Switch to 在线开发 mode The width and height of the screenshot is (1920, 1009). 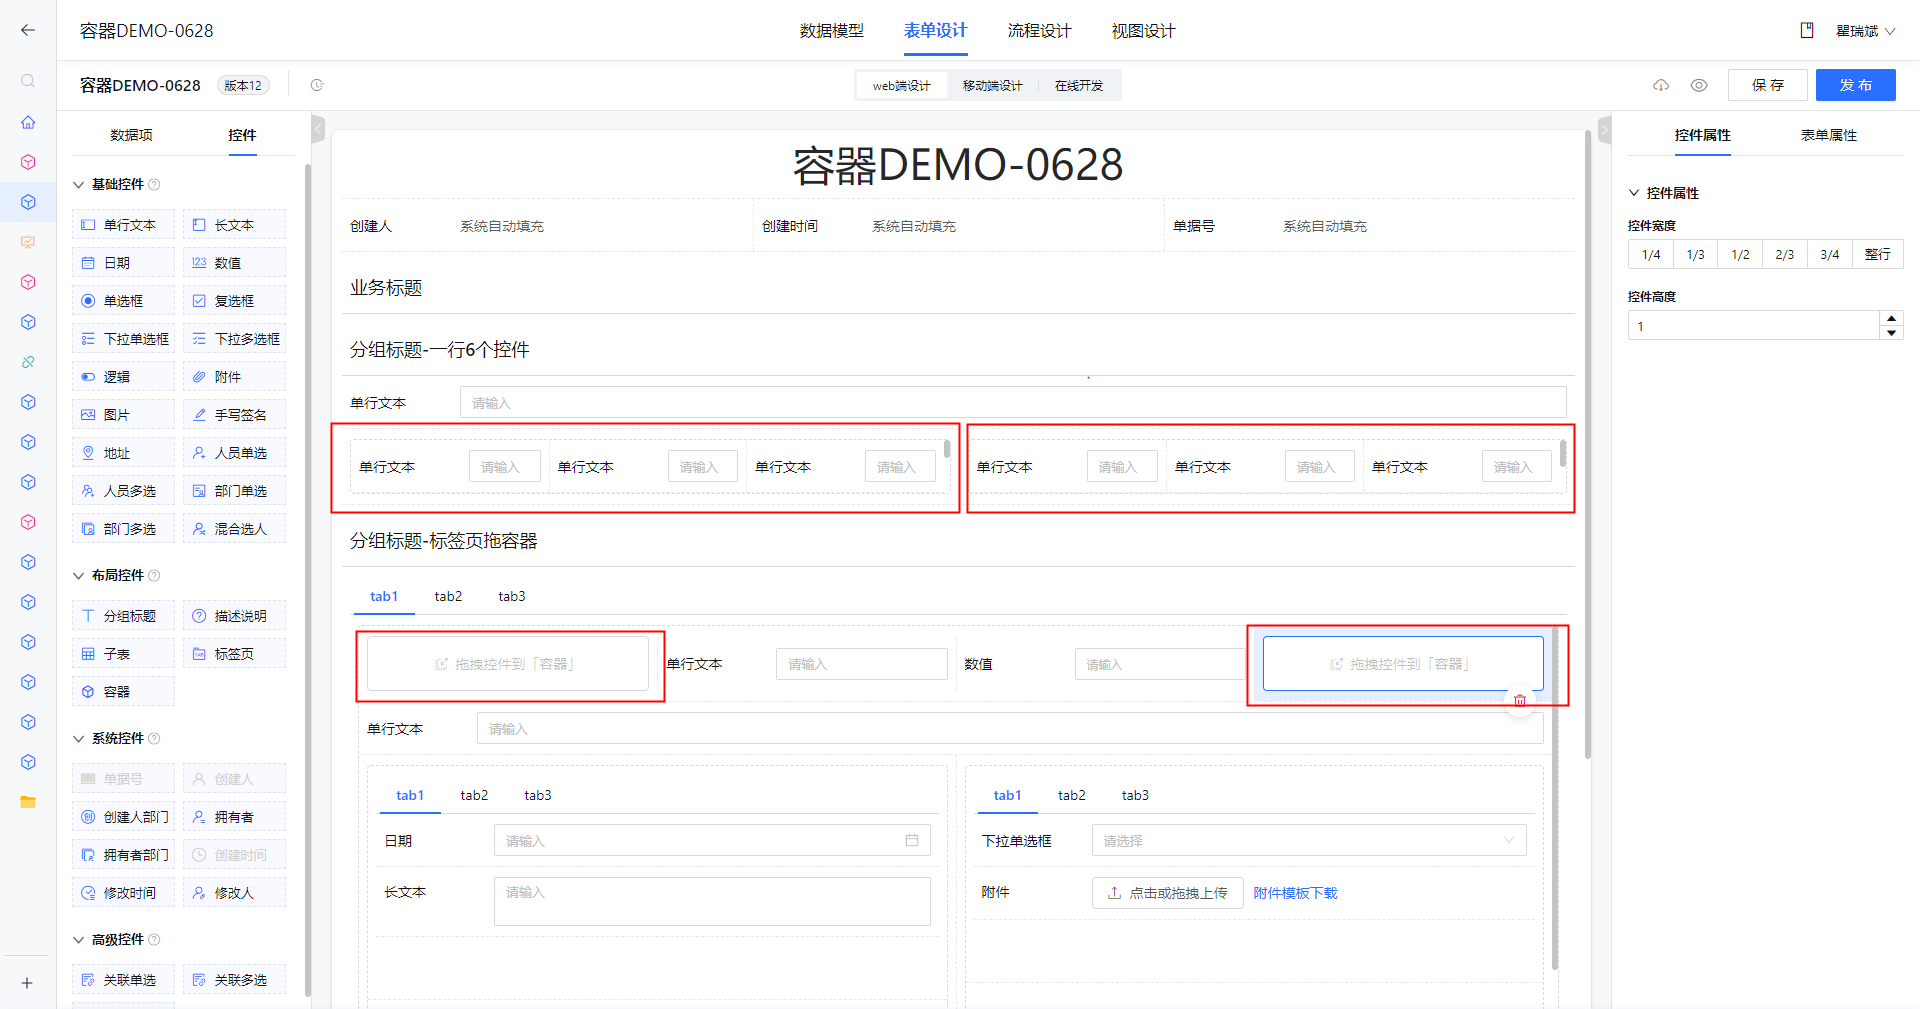coord(1079,86)
